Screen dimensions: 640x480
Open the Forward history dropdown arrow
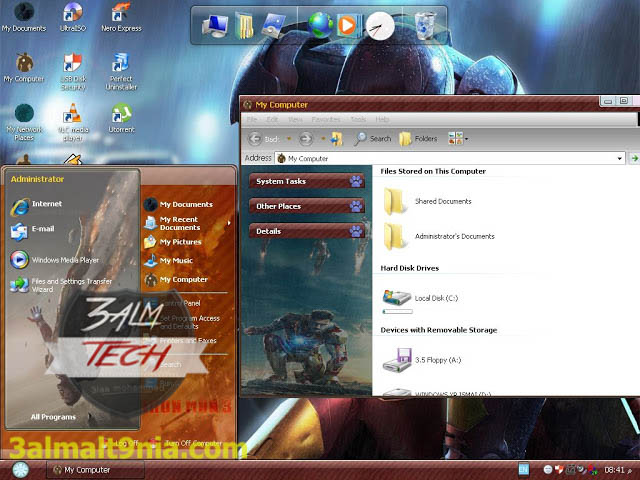coord(322,139)
